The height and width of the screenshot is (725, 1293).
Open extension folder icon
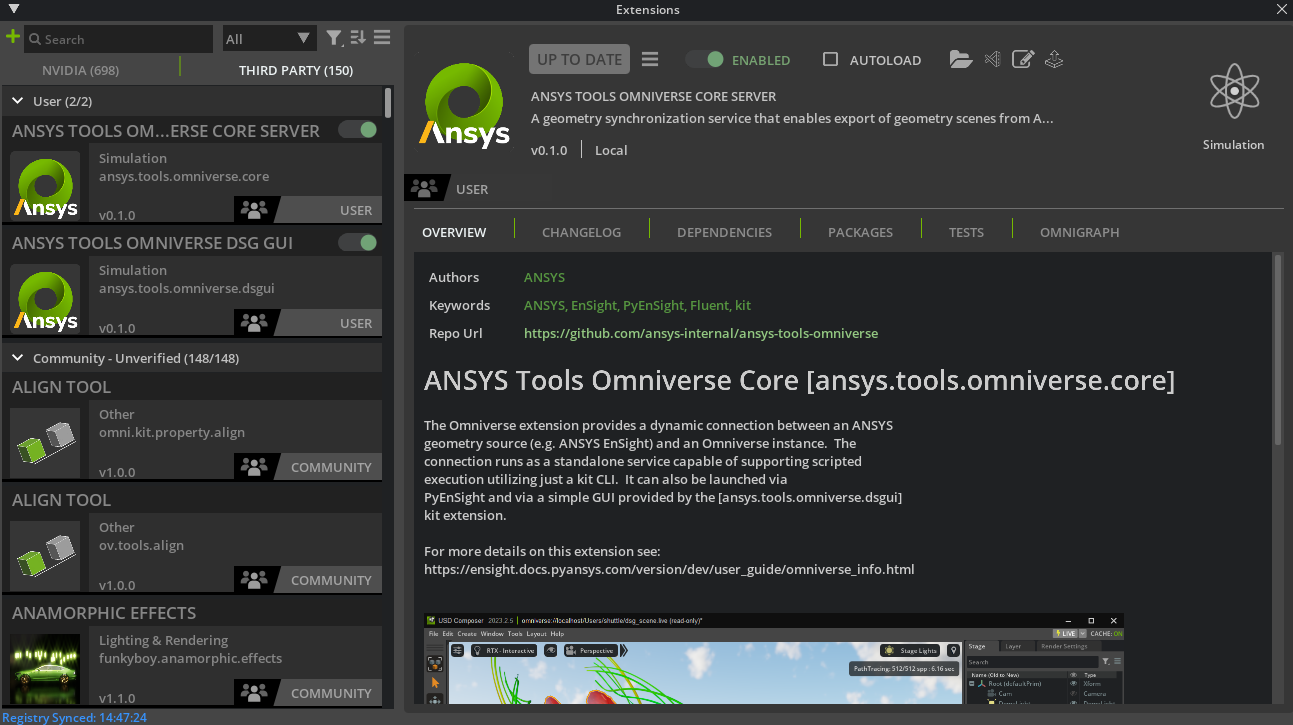(961, 59)
